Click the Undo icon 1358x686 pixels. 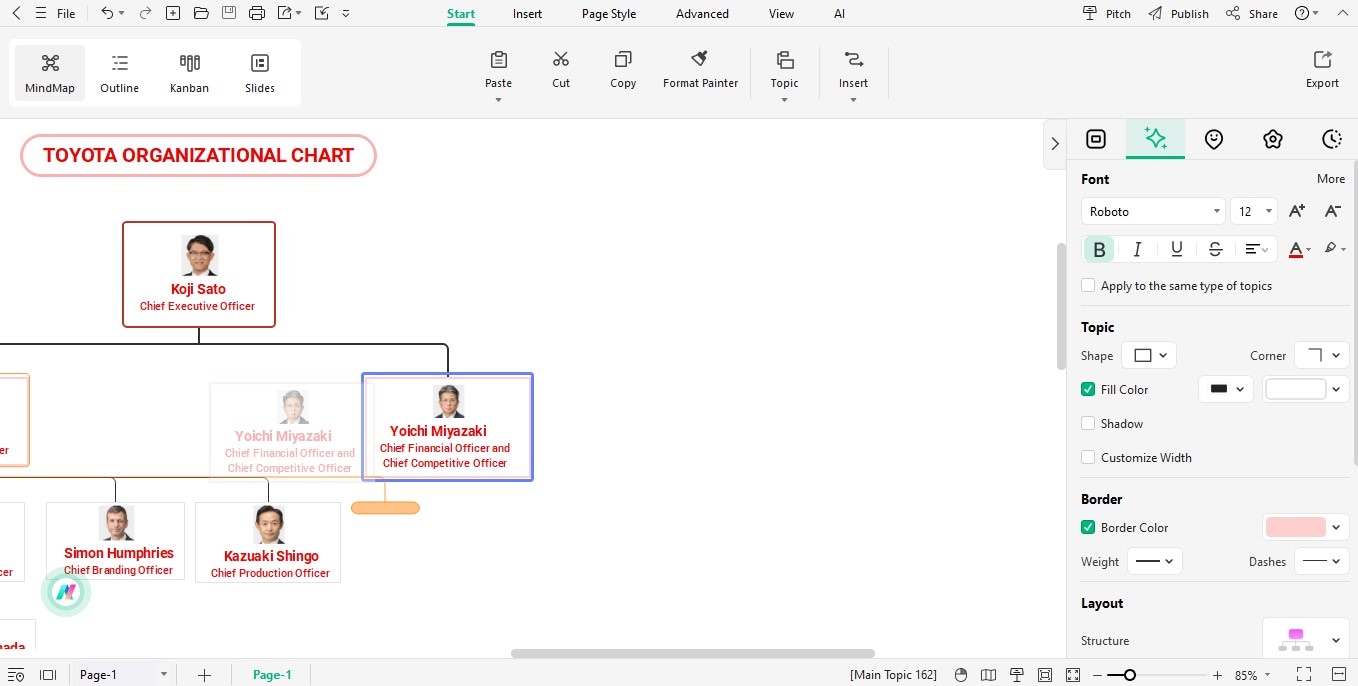tap(107, 13)
